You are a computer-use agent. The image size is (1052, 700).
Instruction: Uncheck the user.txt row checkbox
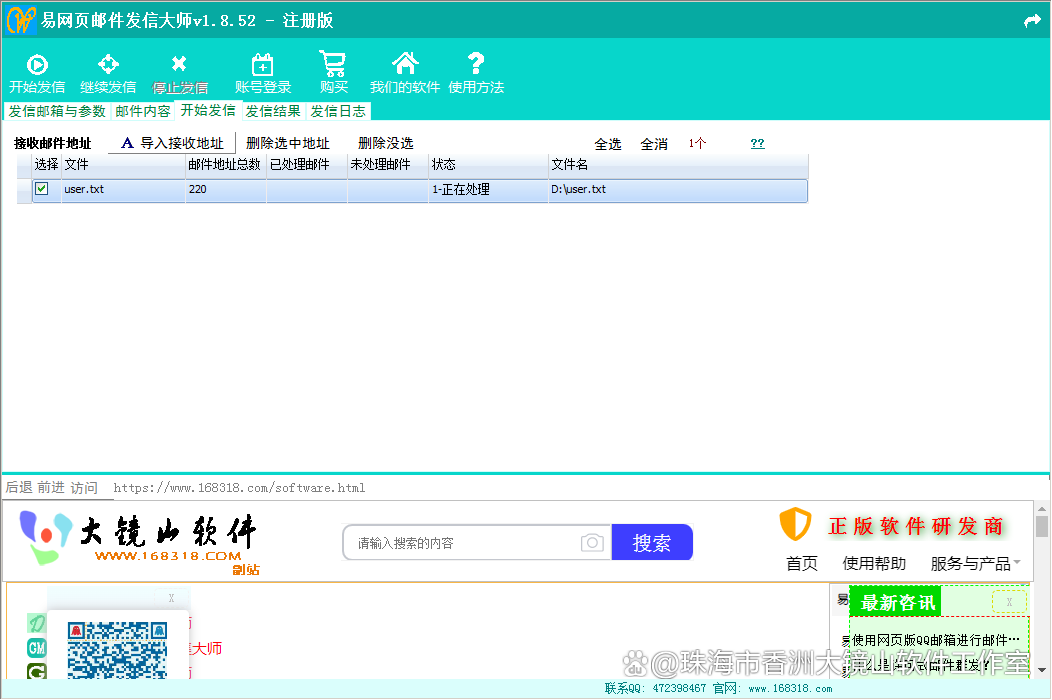pos(42,189)
